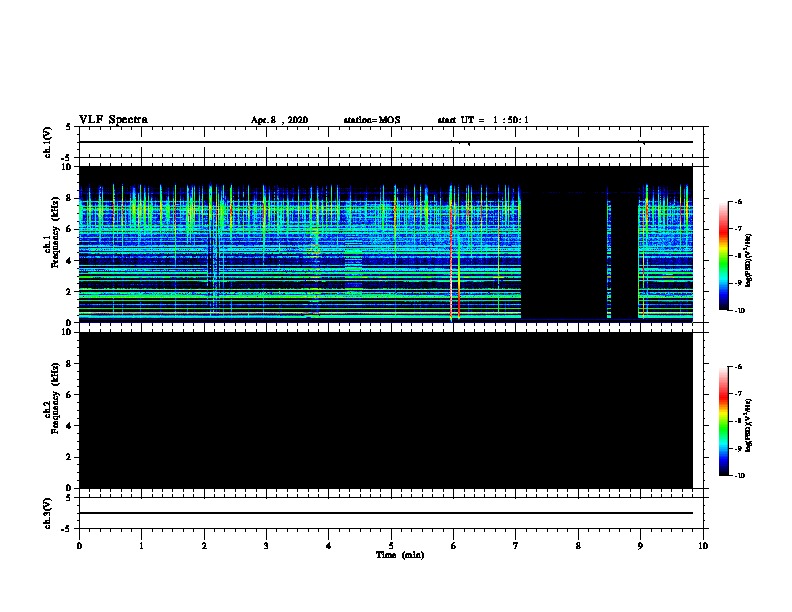Click the "-5" tick on ch.3(V) axis
The image size is (792, 612).
pos(67,529)
